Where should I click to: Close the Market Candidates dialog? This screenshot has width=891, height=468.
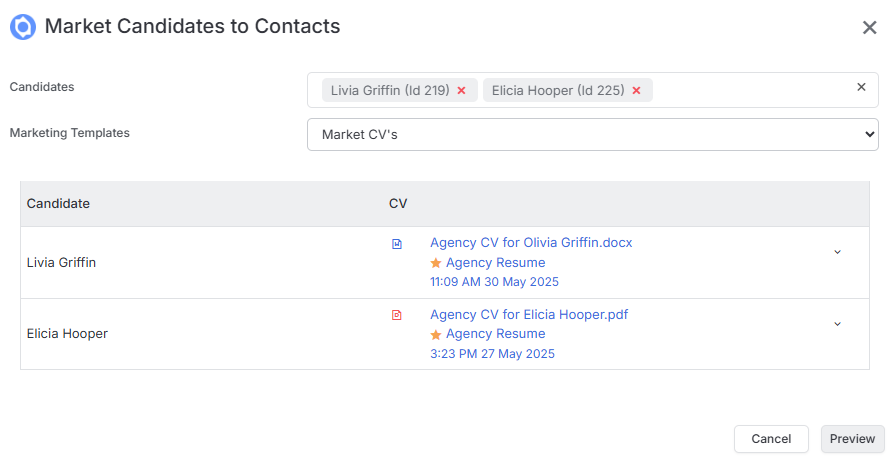click(x=869, y=27)
